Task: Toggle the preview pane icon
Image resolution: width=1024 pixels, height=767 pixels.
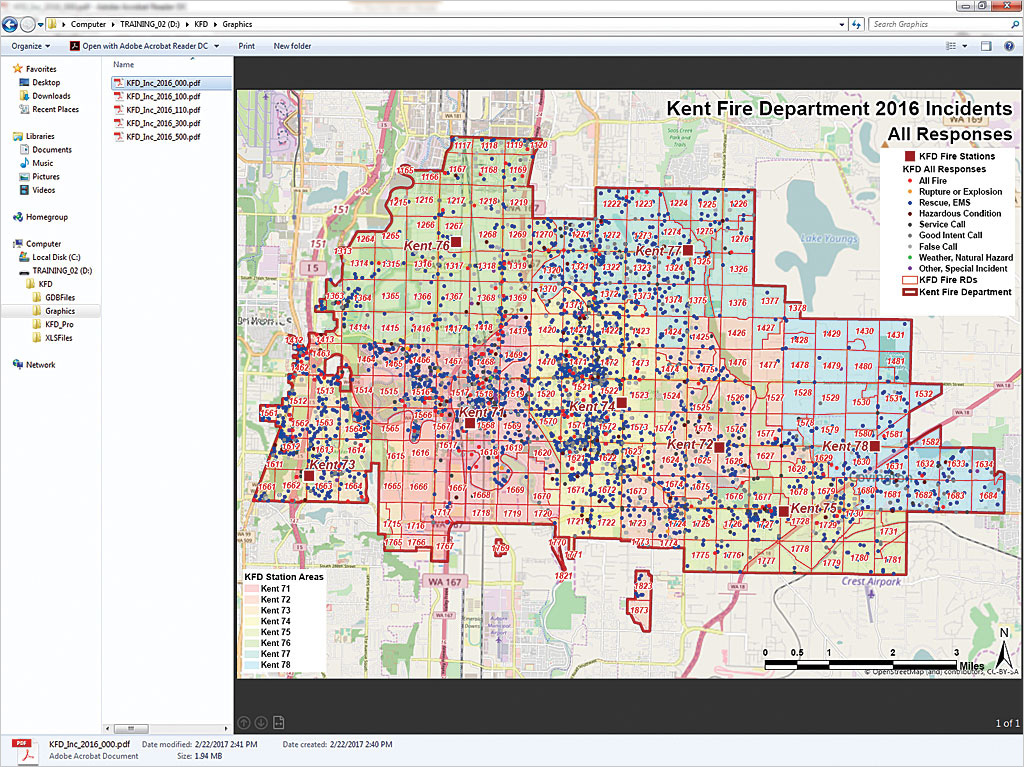Action: point(986,46)
